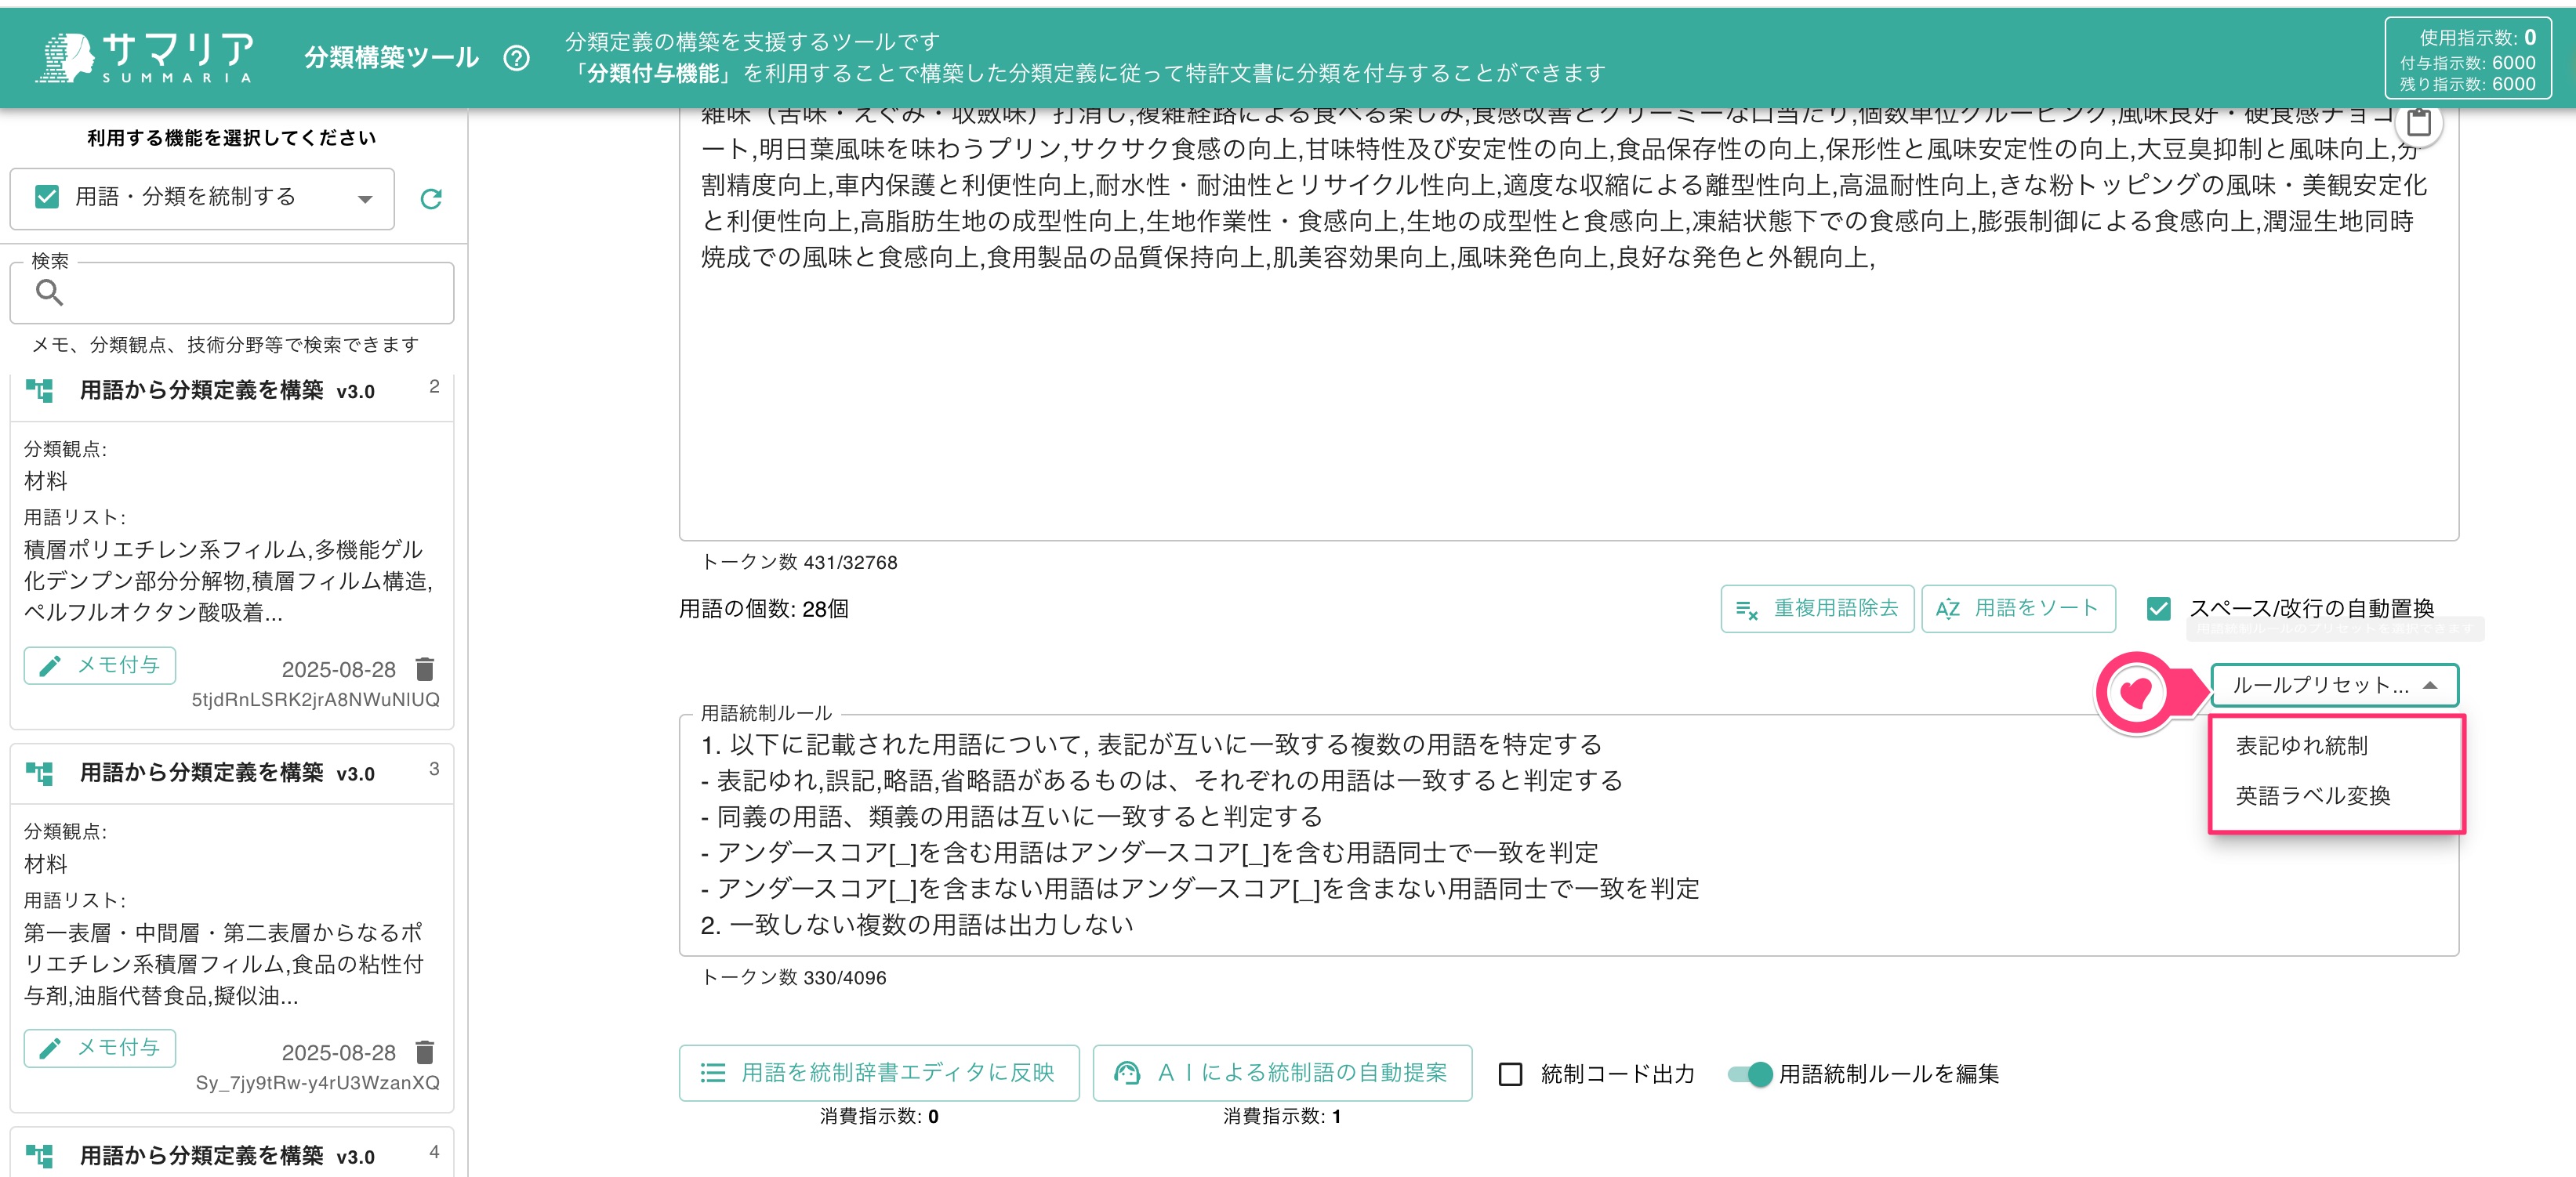Viewport: 2576px width, 1177px height.
Task: Click 用語を統制辞書エディタに反映 button
Action: click(x=879, y=1072)
